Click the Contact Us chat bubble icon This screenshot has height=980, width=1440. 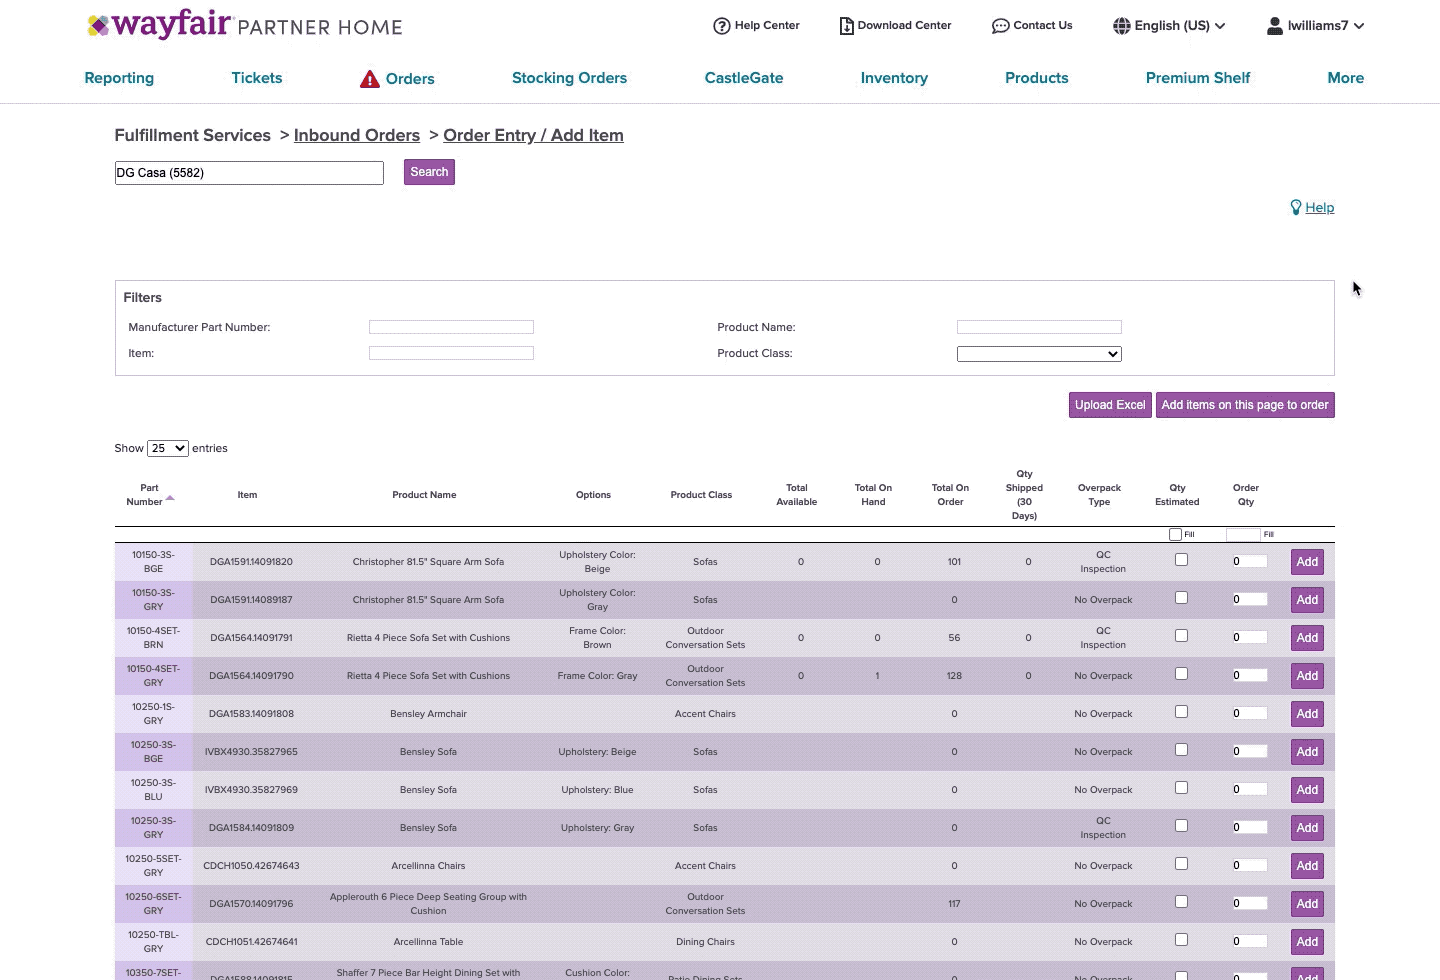tap(1000, 26)
